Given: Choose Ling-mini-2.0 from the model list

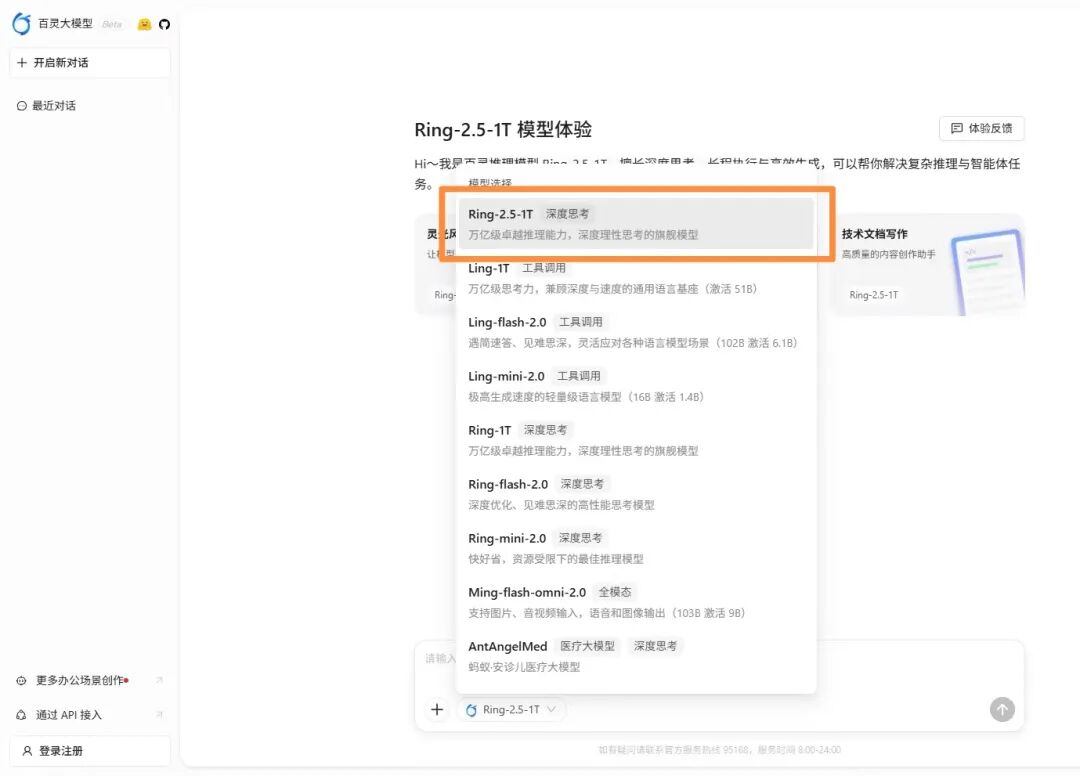Looking at the screenshot, I should (x=636, y=386).
